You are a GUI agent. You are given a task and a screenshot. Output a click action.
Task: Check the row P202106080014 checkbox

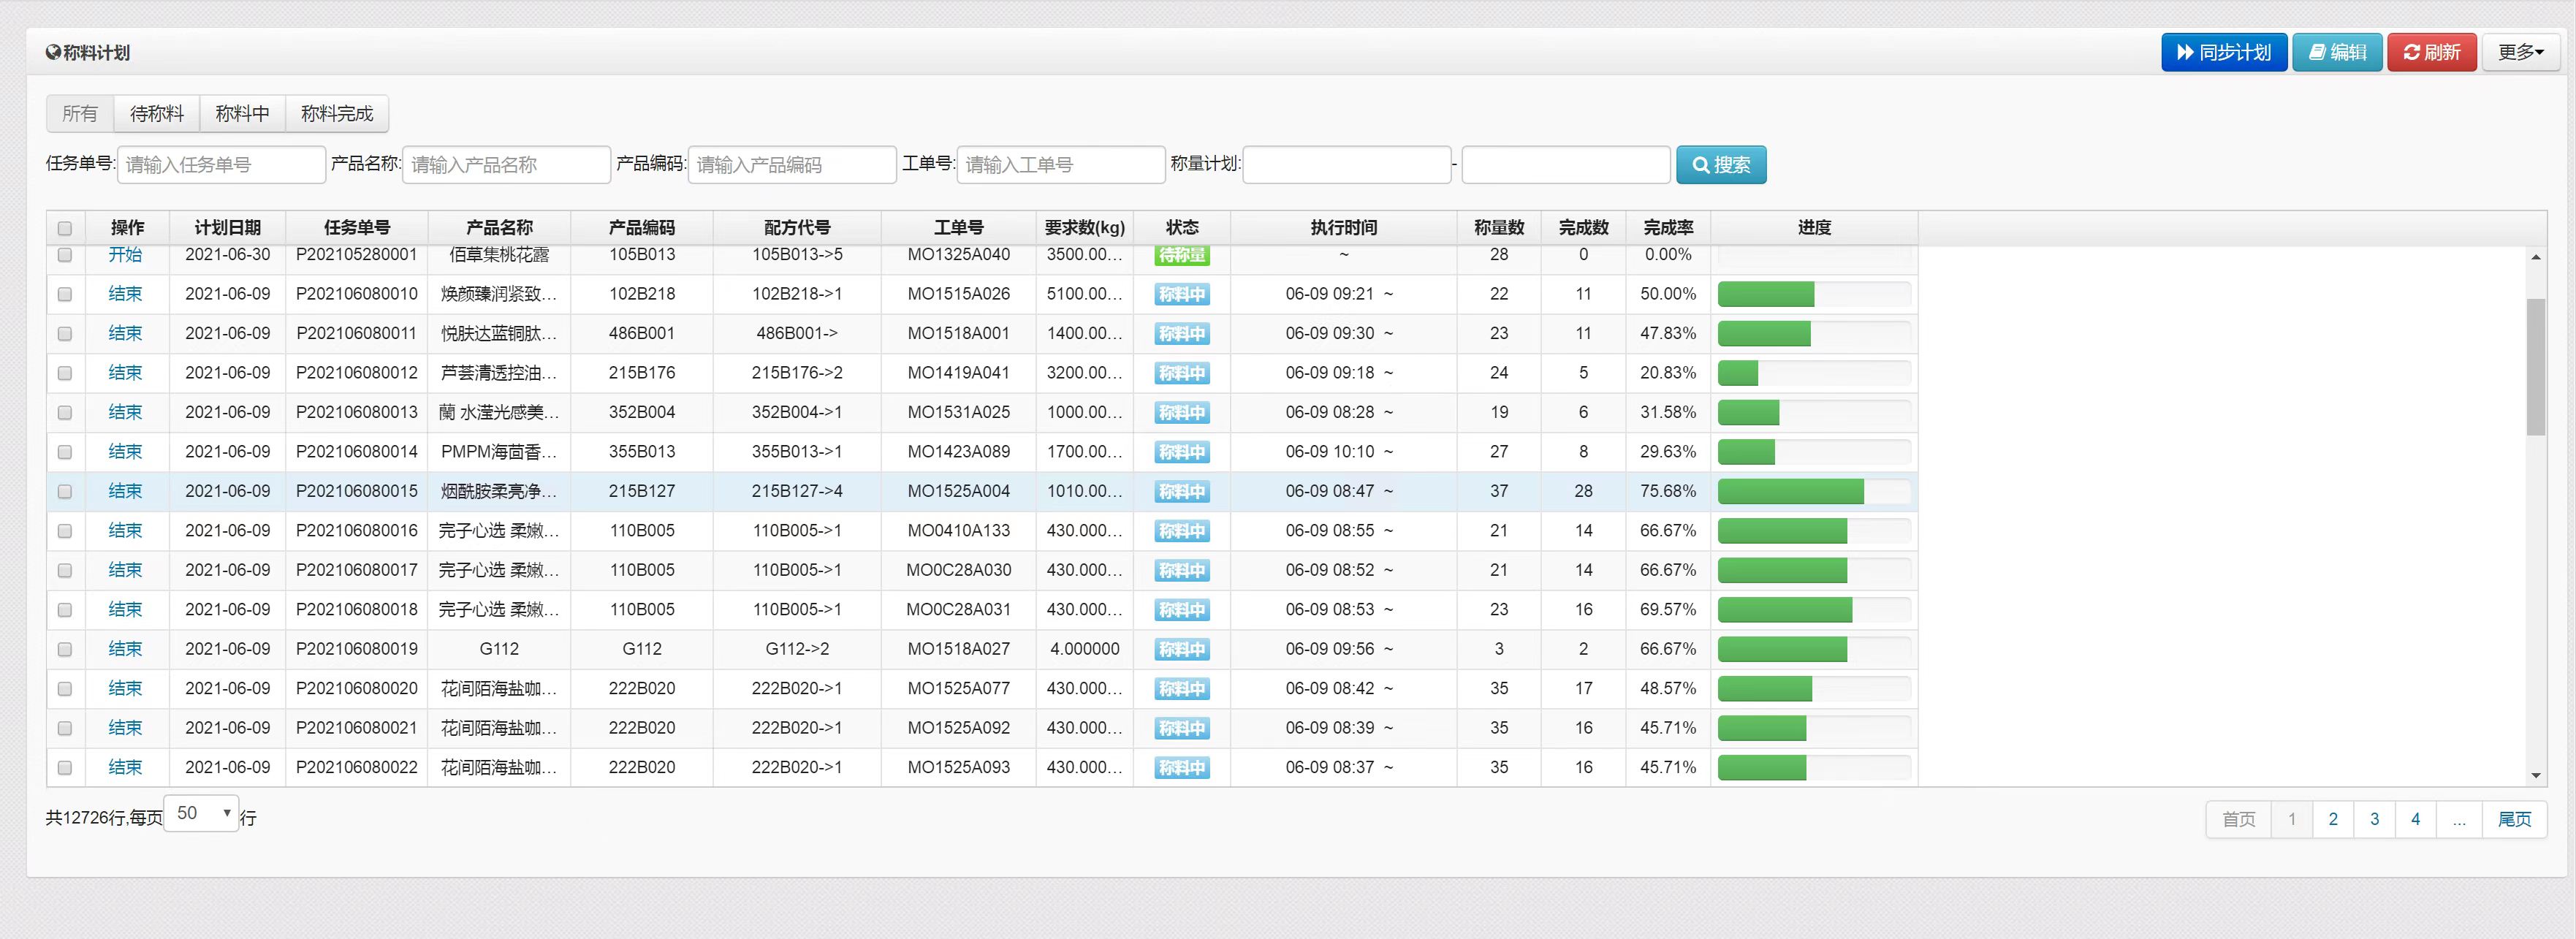(x=65, y=452)
